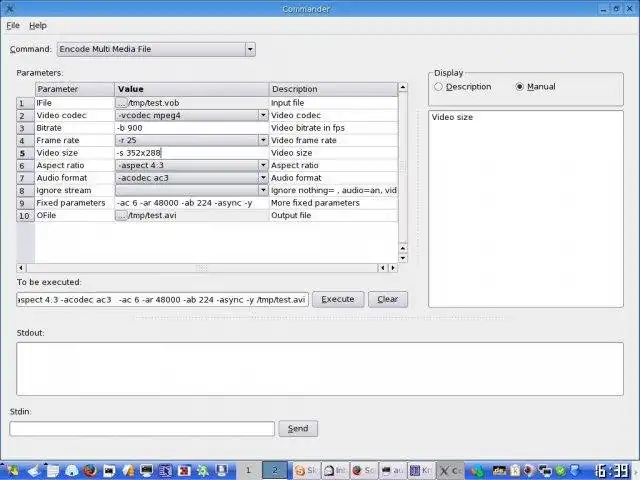This screenshot has width=640, height=480.
Task: Expand the Audio format value dropdown
Action: [x=263, y=178]
